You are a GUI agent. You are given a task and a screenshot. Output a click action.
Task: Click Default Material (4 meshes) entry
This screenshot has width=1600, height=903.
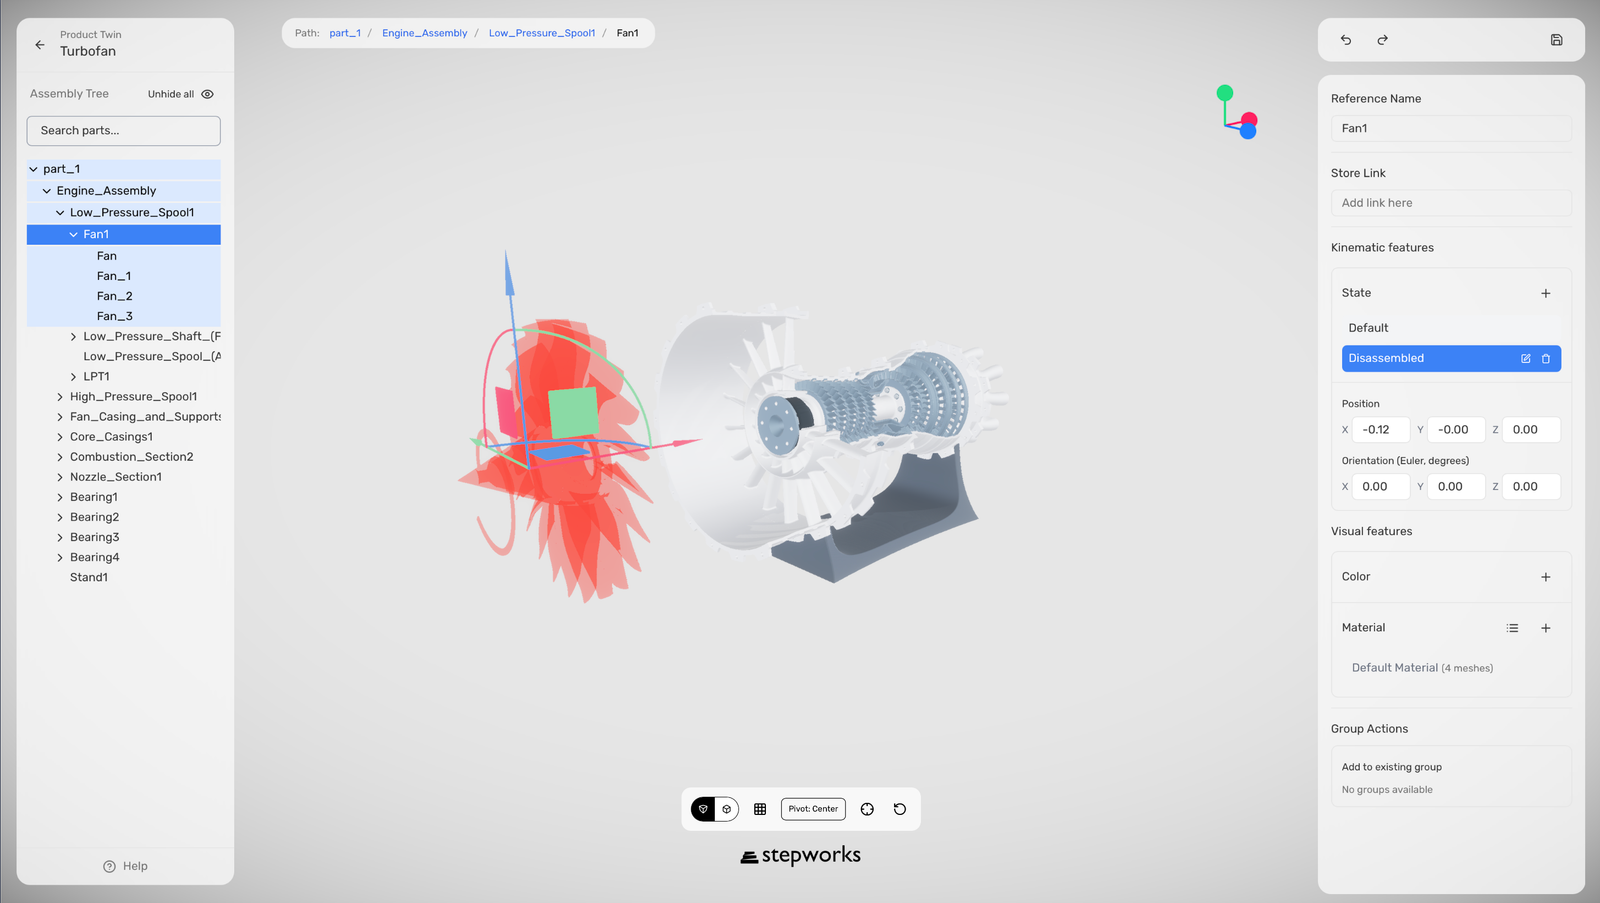tap(1422, 668)
